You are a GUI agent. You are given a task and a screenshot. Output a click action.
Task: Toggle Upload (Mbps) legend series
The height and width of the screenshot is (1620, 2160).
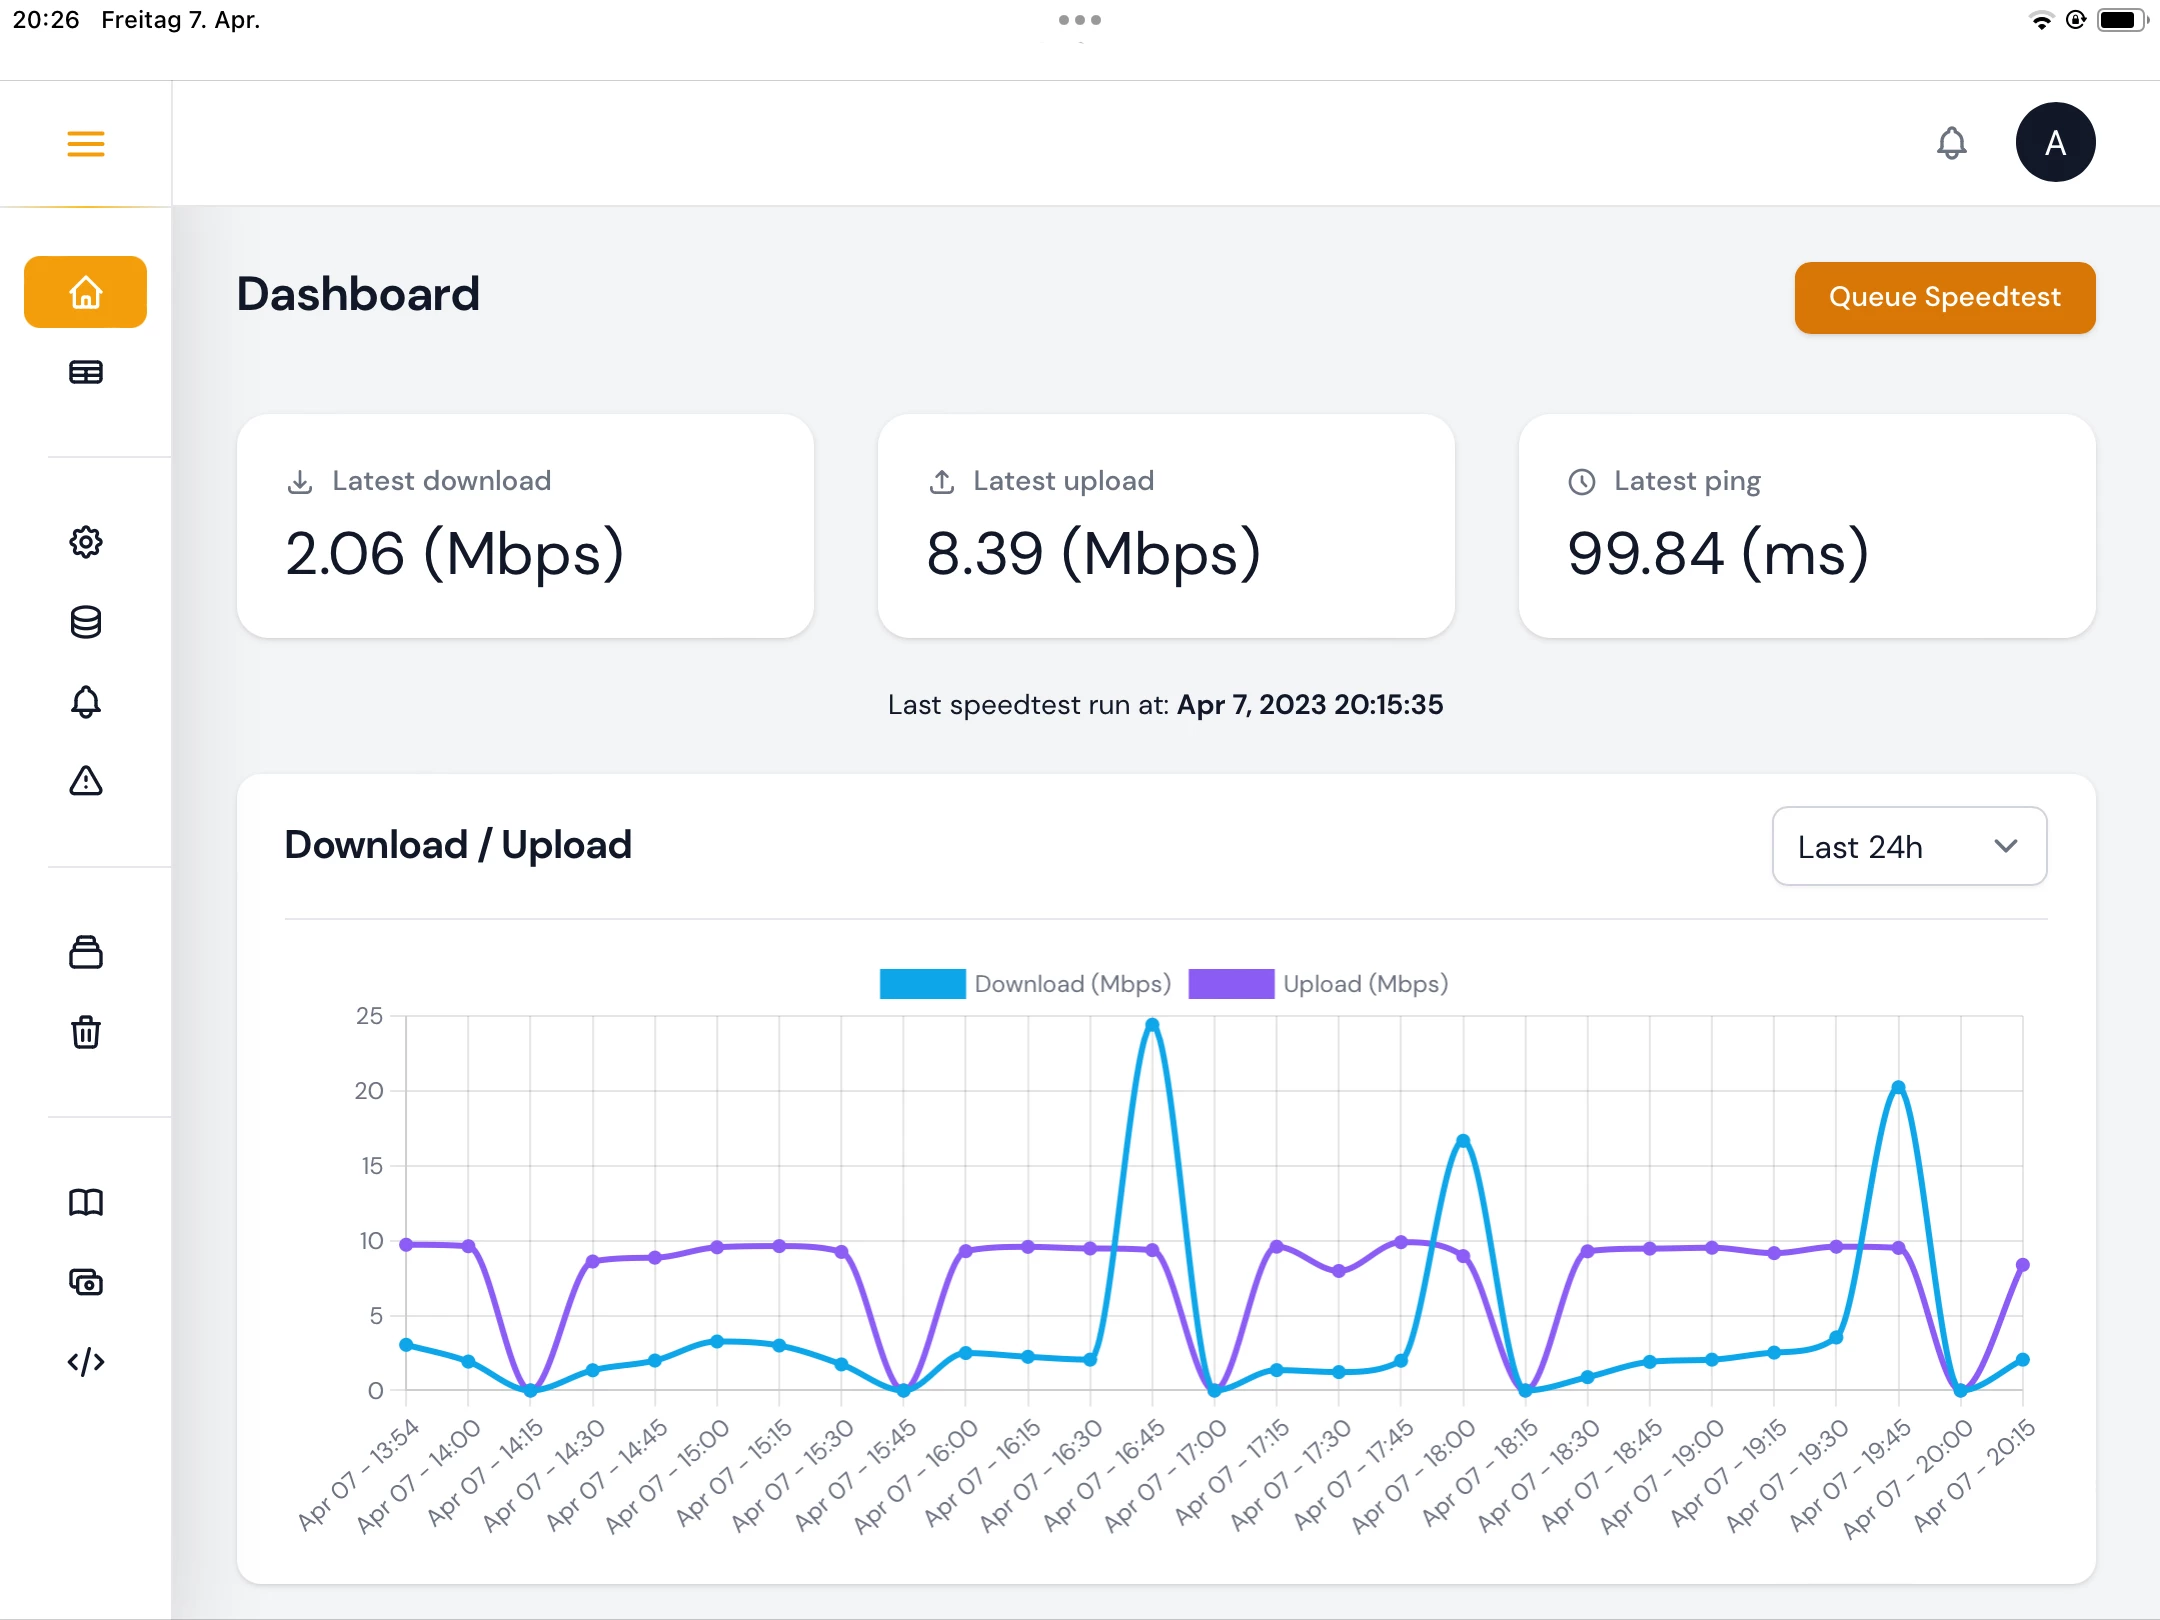click(x=1320, y=984)
